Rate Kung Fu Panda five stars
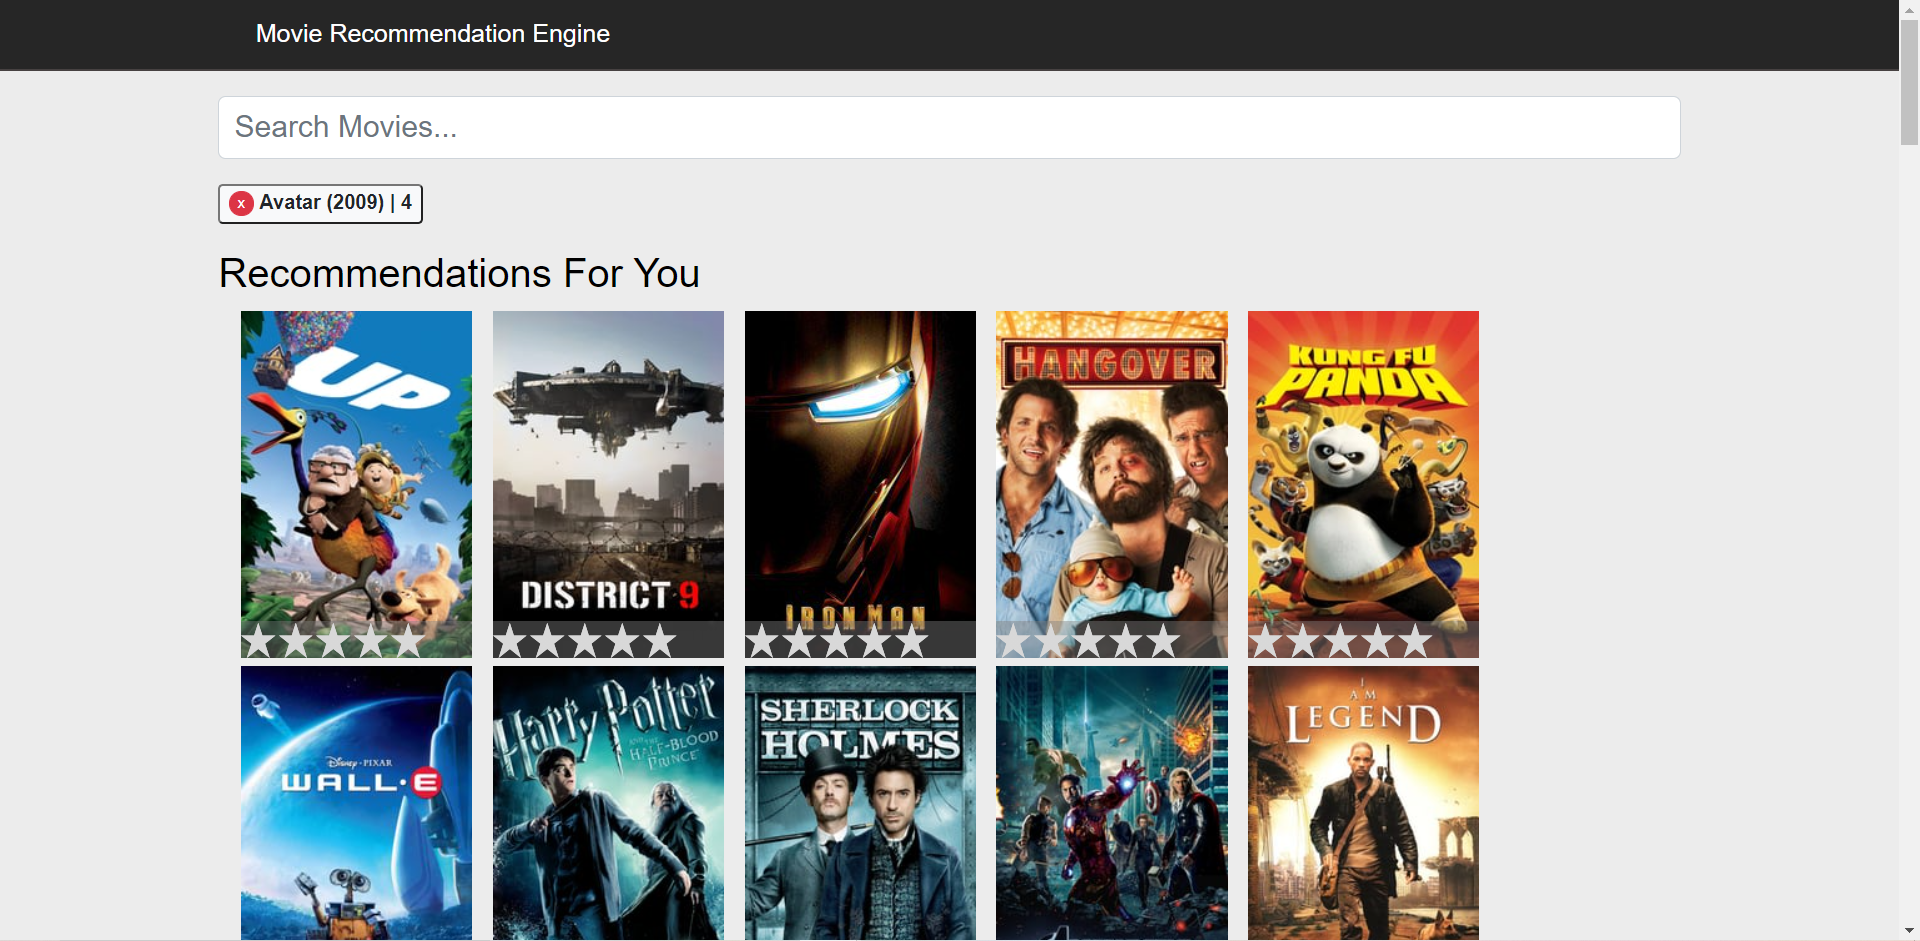The image size is (1920, 941). pyautogui.click(x=1416, y=640)
